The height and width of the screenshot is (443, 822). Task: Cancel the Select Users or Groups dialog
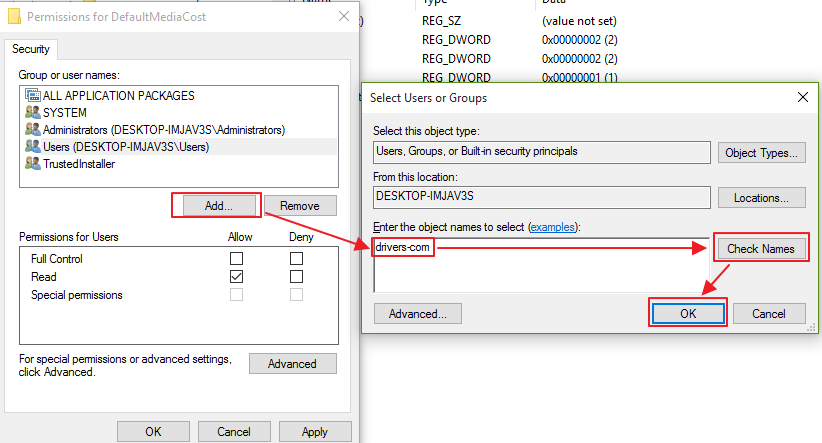769,314
